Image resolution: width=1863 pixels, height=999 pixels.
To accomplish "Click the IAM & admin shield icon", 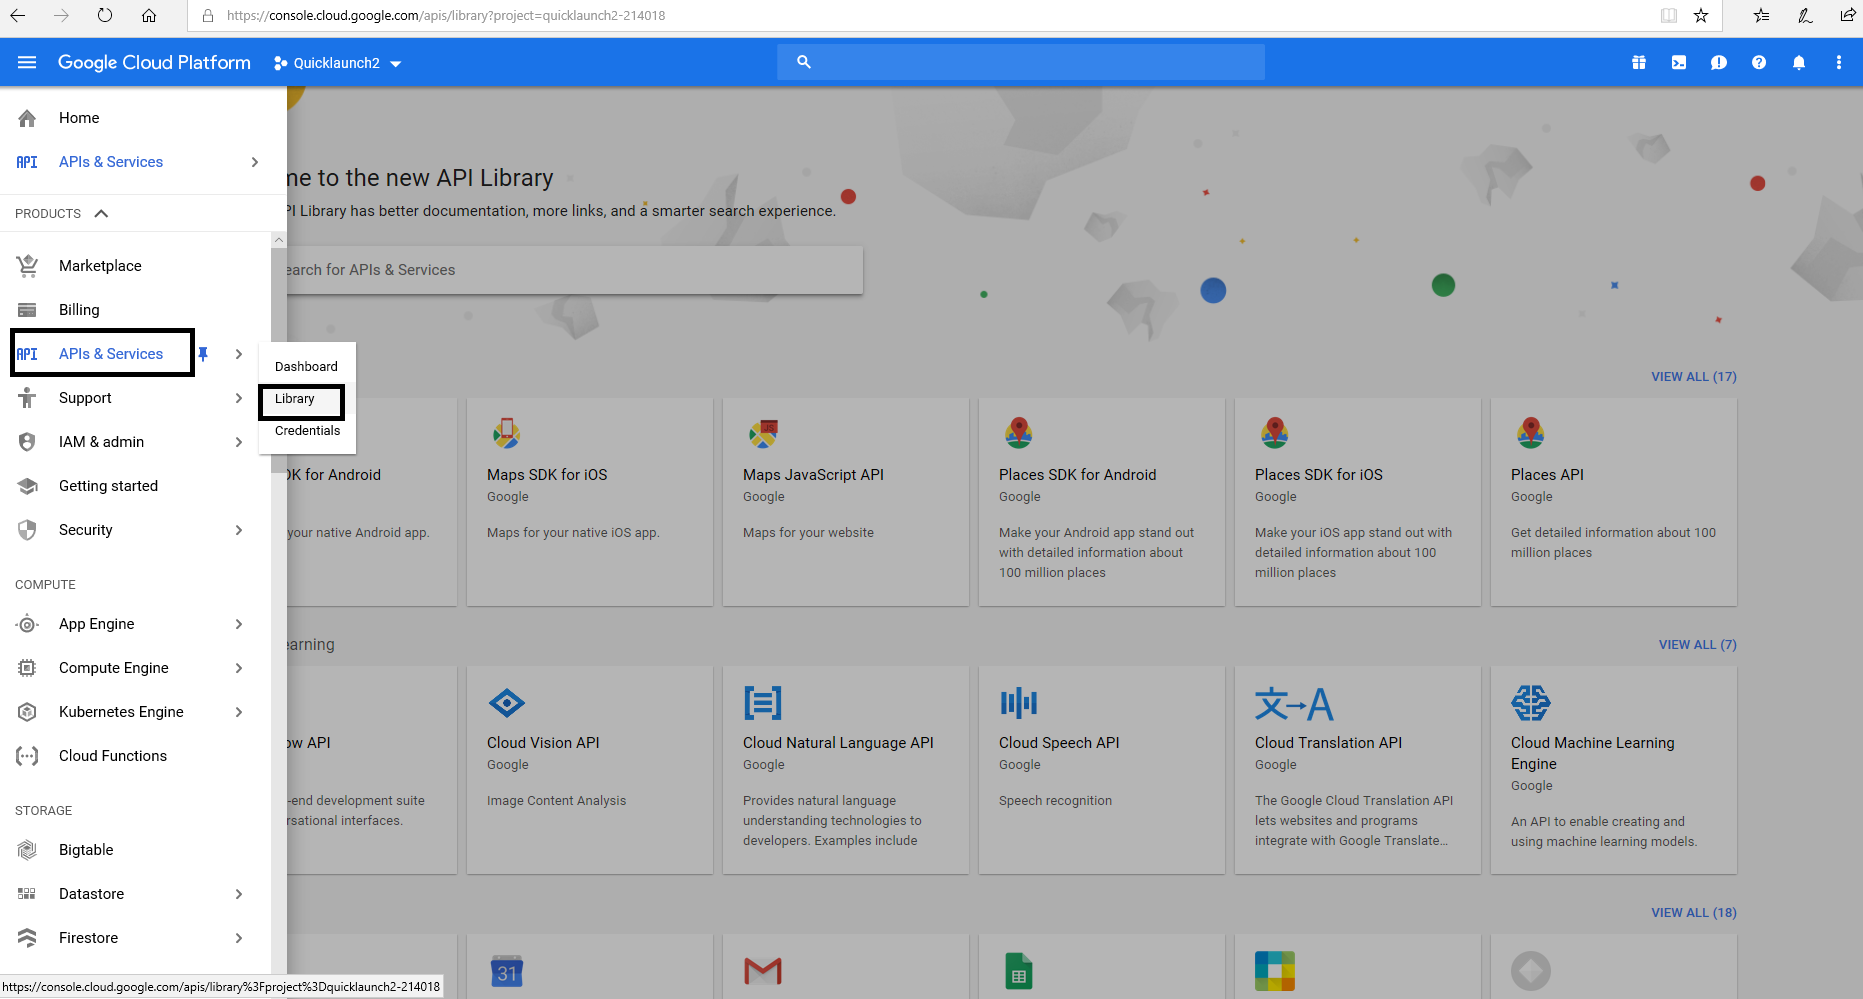I will [x=27, y=442].
